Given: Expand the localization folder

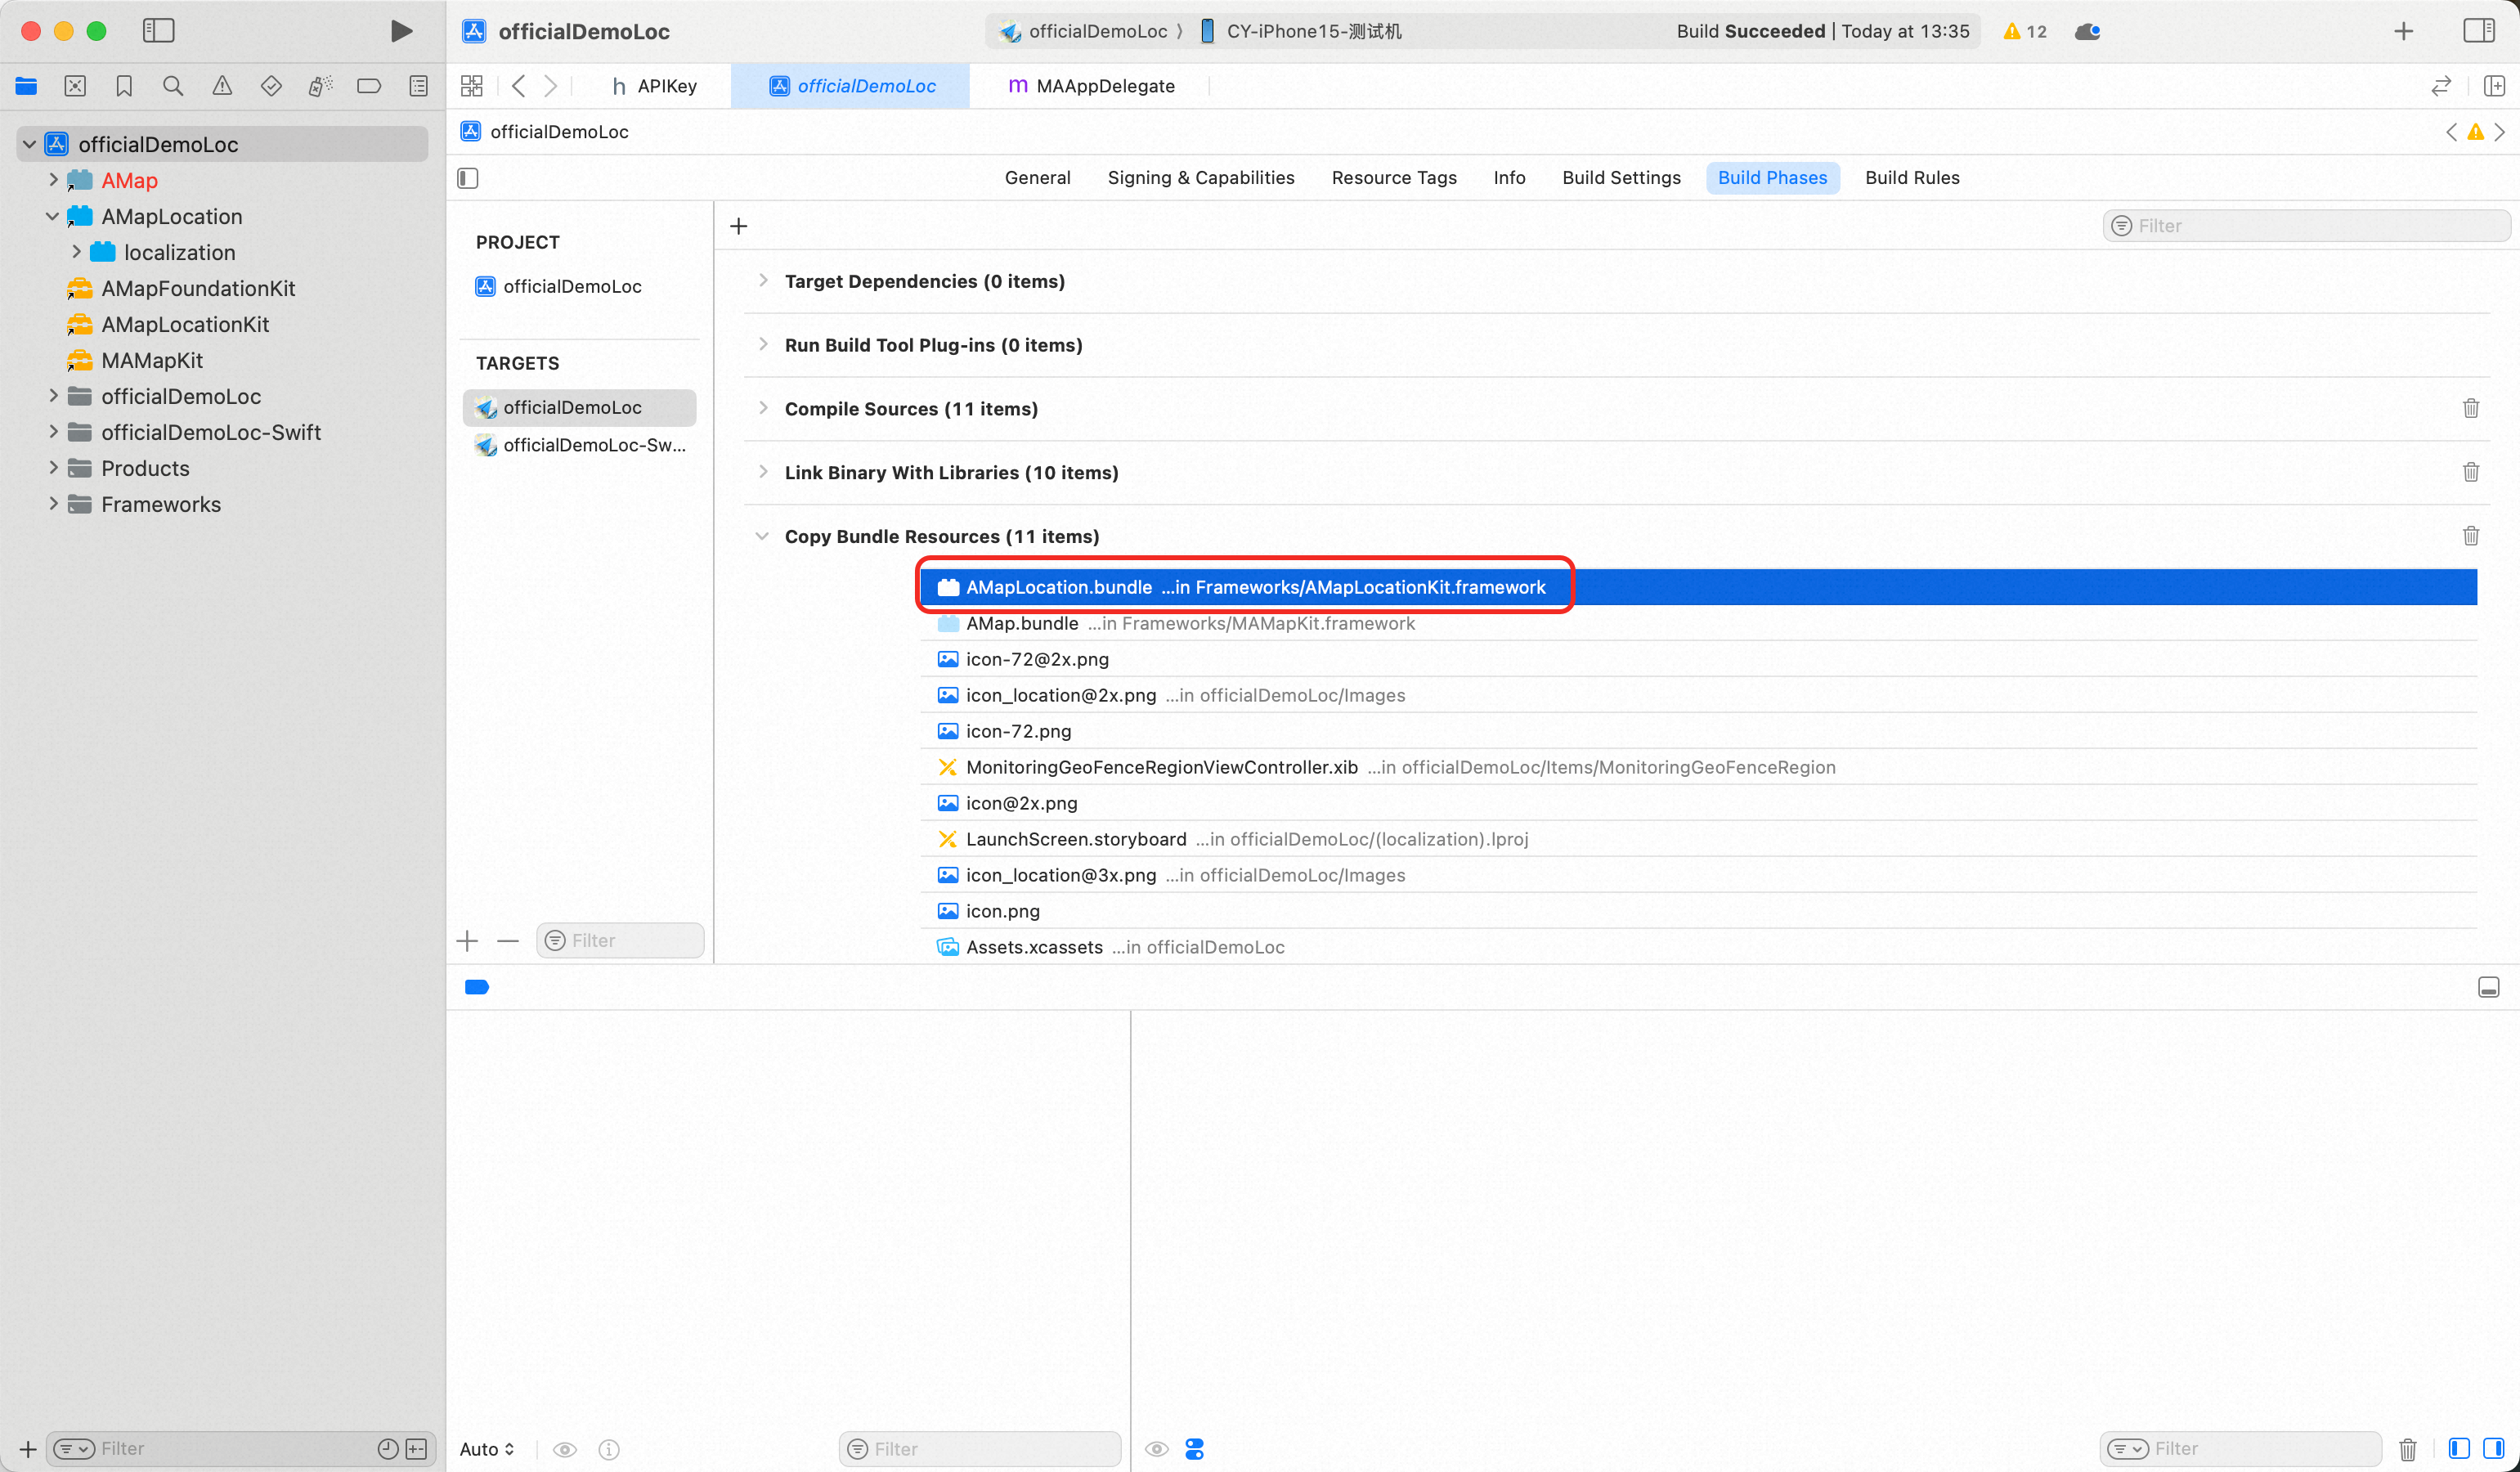Looking at the screenshot, I should coord(76,252).
